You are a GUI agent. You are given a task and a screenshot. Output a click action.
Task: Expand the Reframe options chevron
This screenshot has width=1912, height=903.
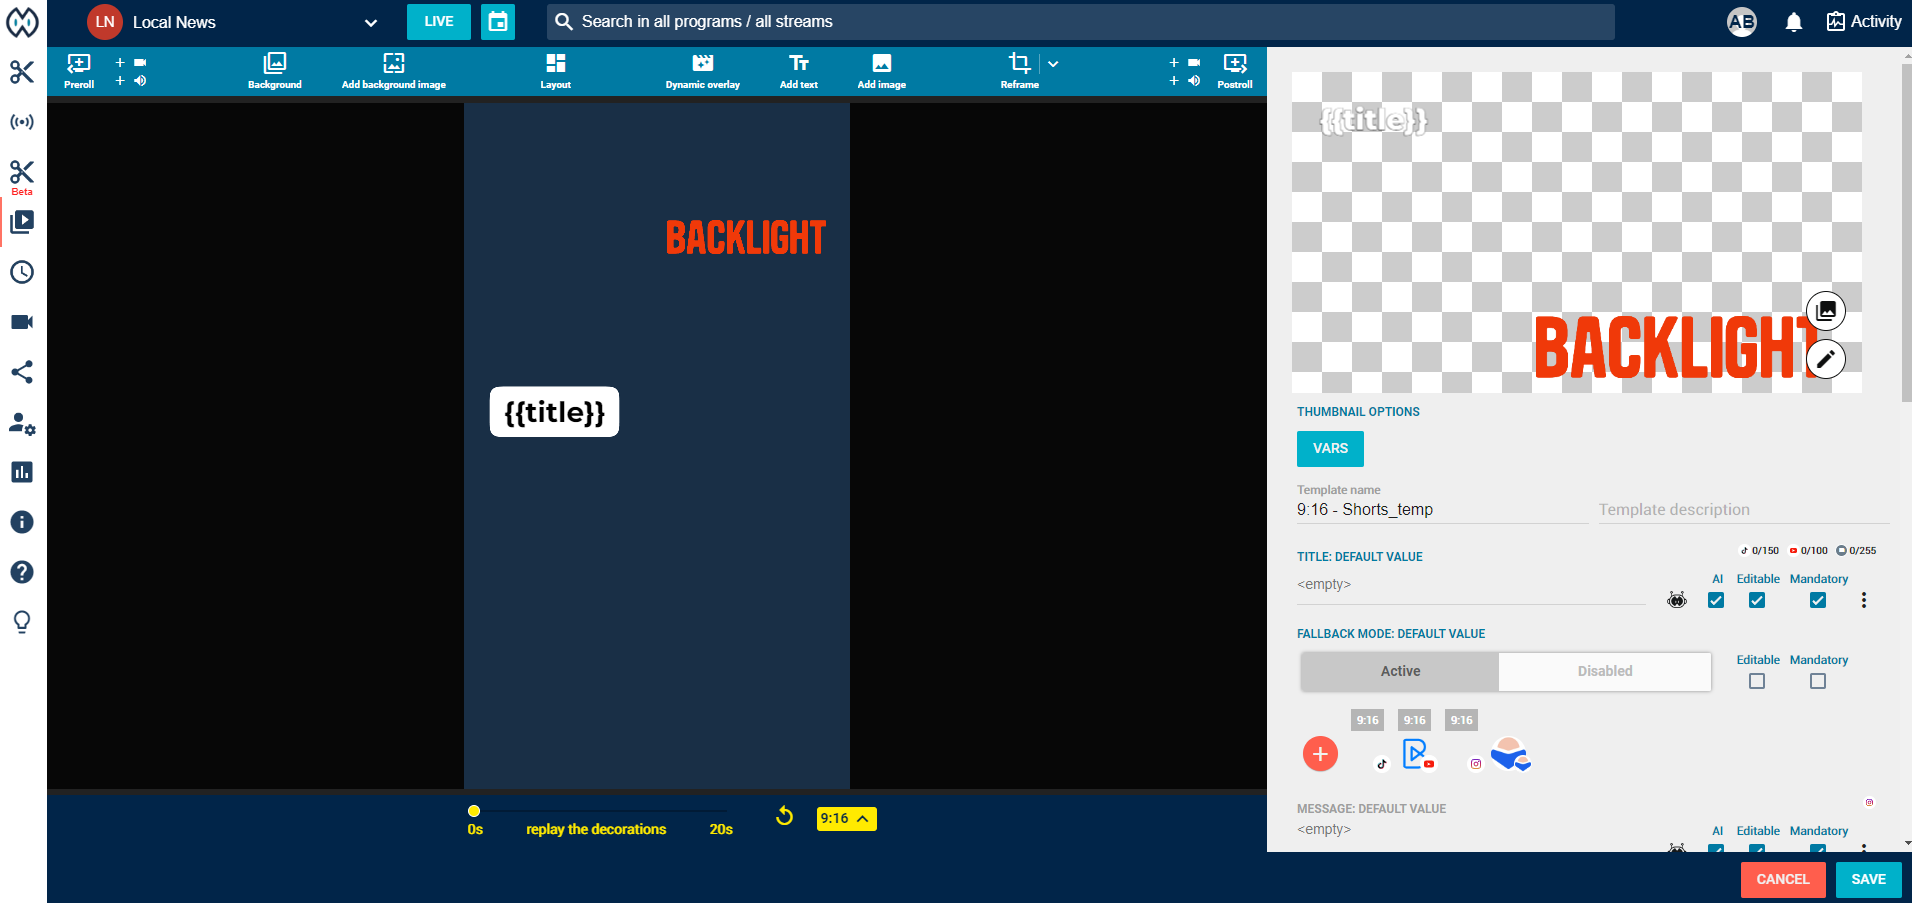point(1053,64)
